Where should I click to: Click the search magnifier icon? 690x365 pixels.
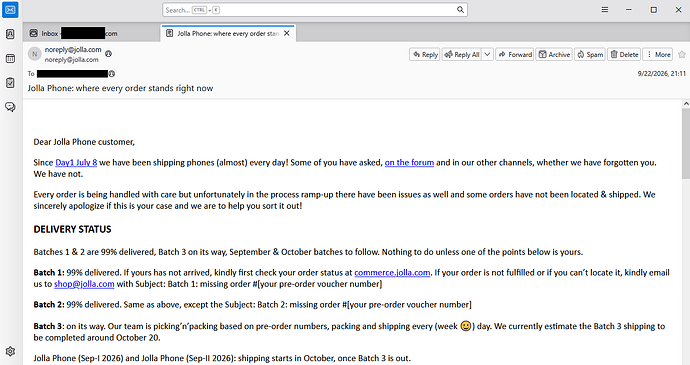tap(460, 10)
